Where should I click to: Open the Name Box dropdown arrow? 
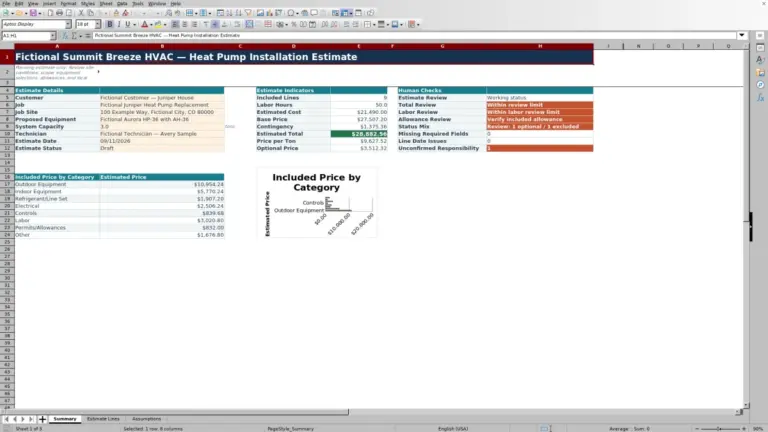52,36
